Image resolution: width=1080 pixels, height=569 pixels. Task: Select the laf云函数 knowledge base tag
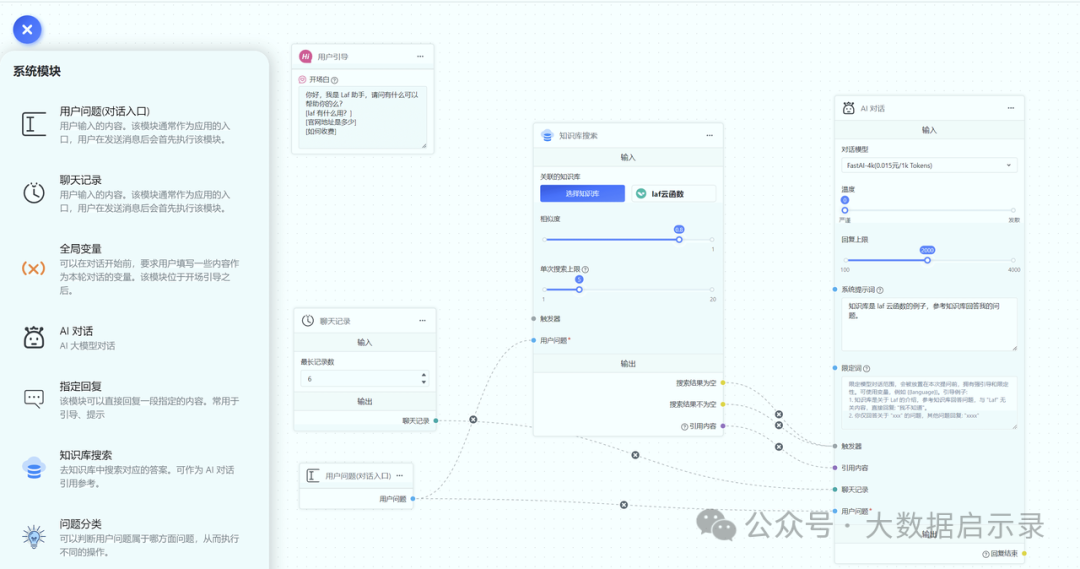[674, 194]
